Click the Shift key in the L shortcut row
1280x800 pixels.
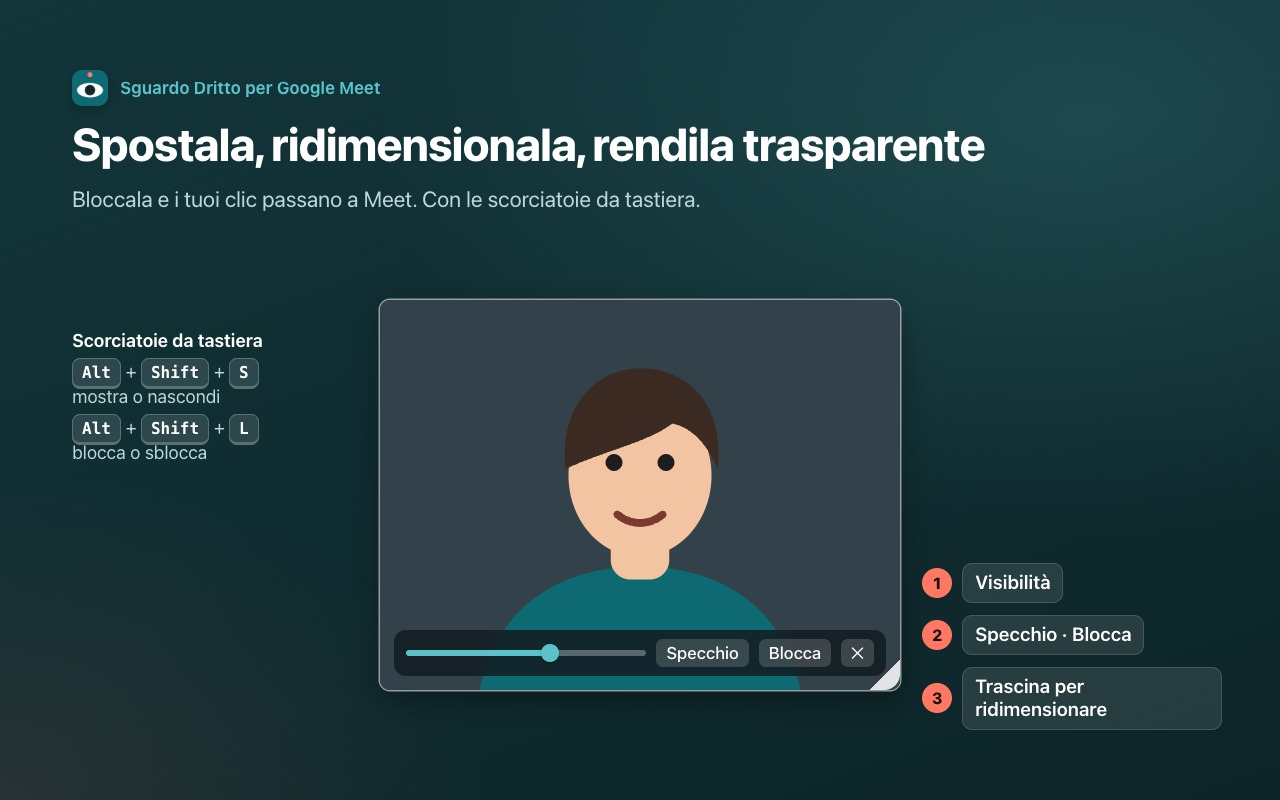coord(175,428)
